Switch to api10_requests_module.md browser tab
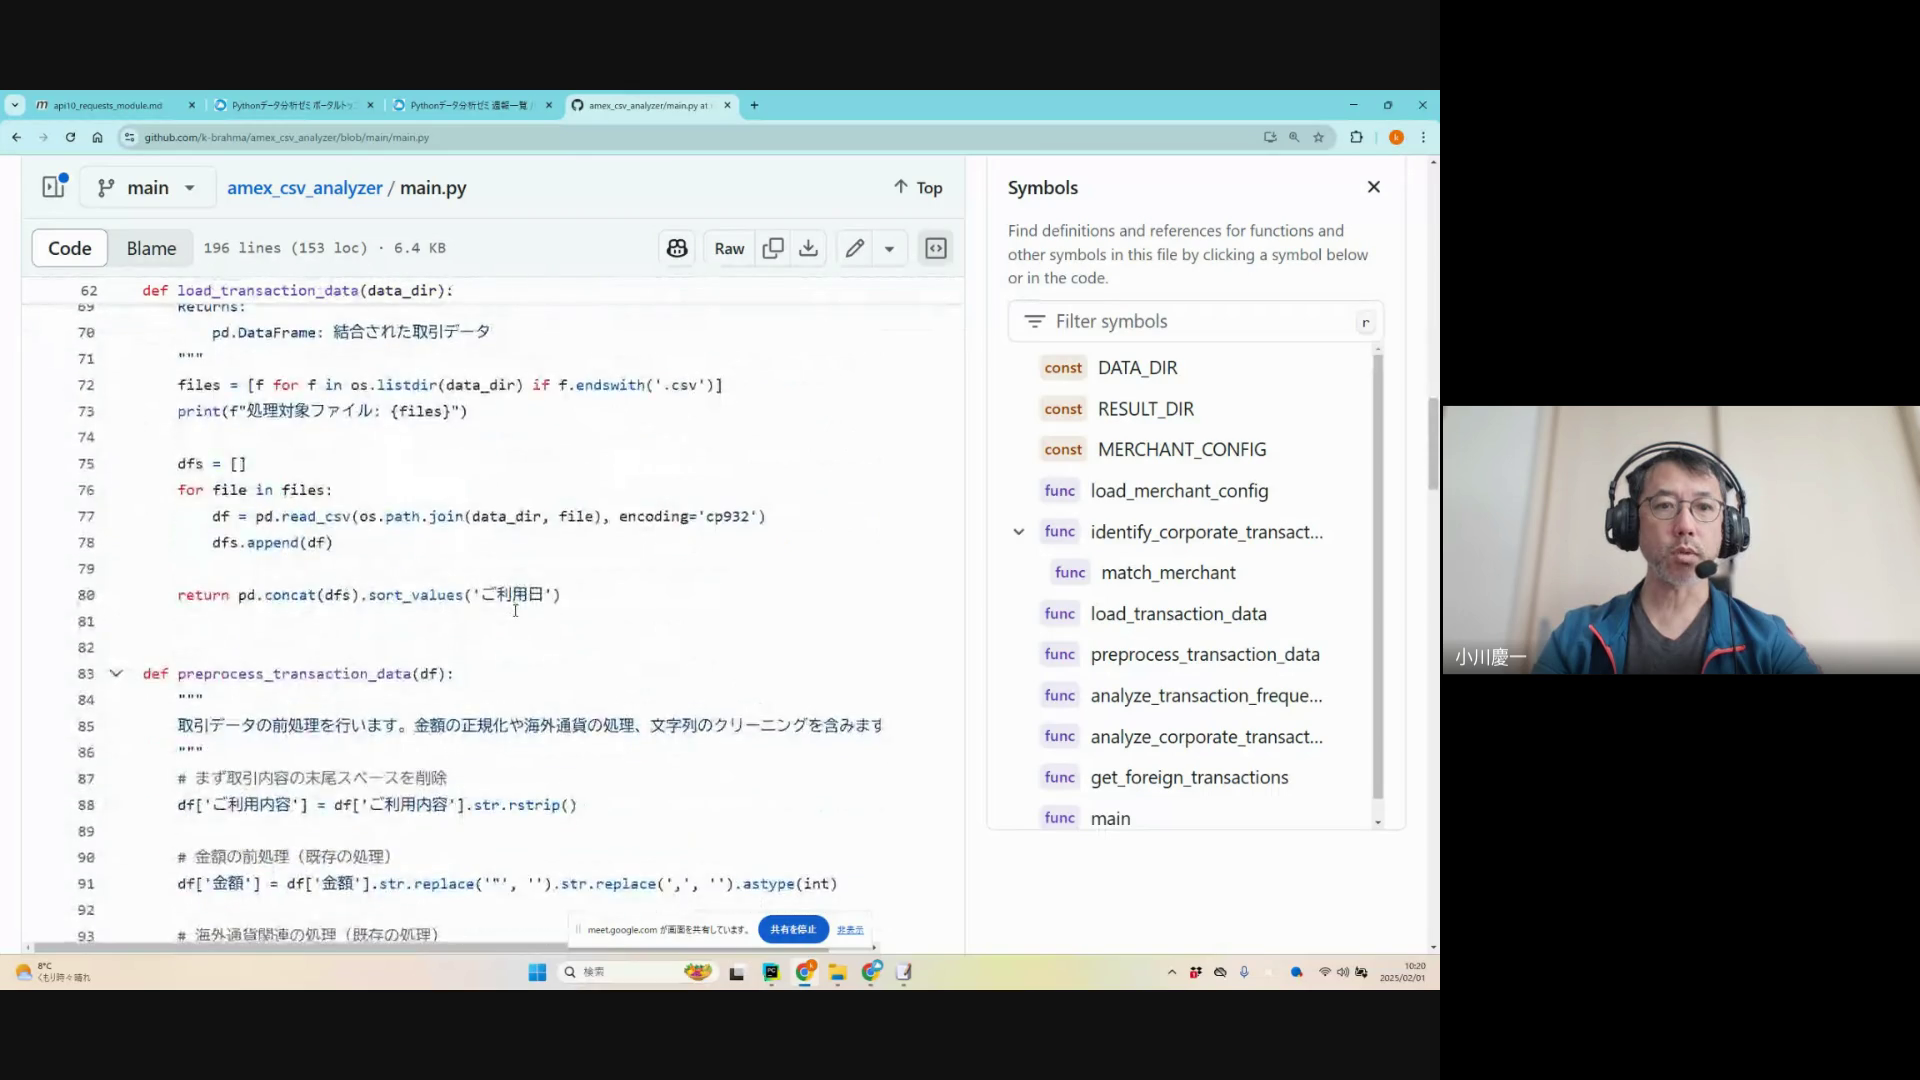 click(x=107, y=105)
